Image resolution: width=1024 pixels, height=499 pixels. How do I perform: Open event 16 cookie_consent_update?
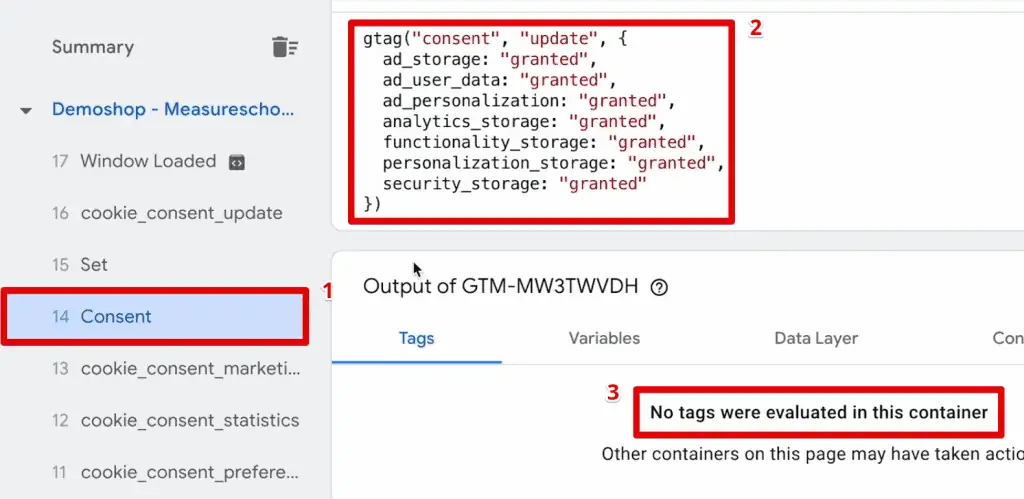point(181,213)
